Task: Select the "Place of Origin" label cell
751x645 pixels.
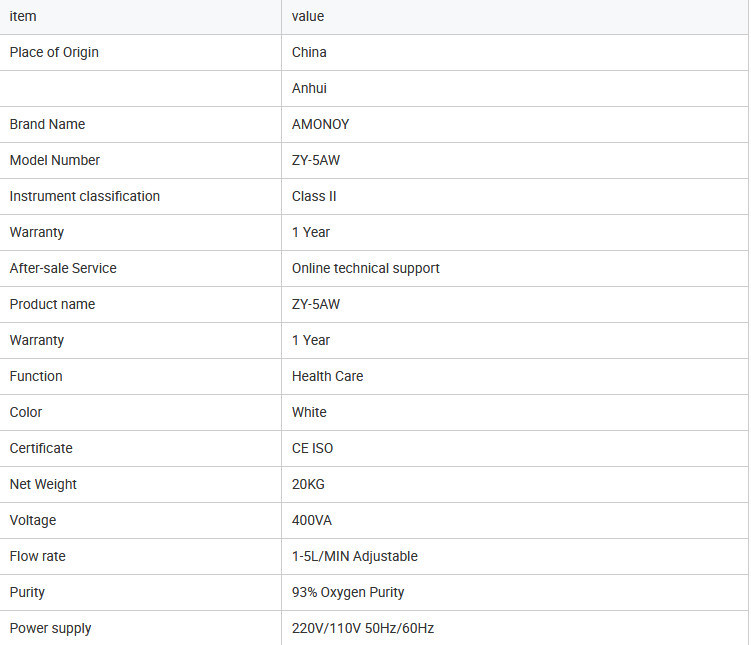Action: [54, 52]
